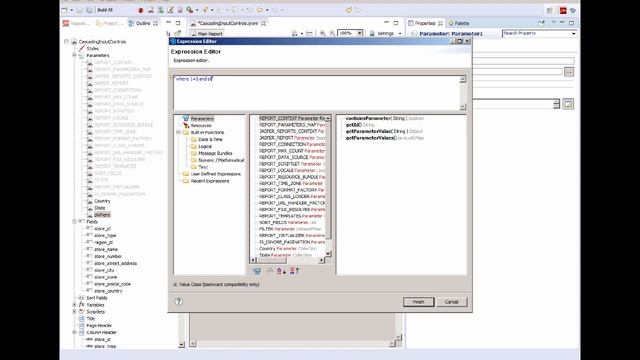This screenshot has width=640, height=360.
Task: Click inside the expression text area
Action: click(x=316, y=93)
